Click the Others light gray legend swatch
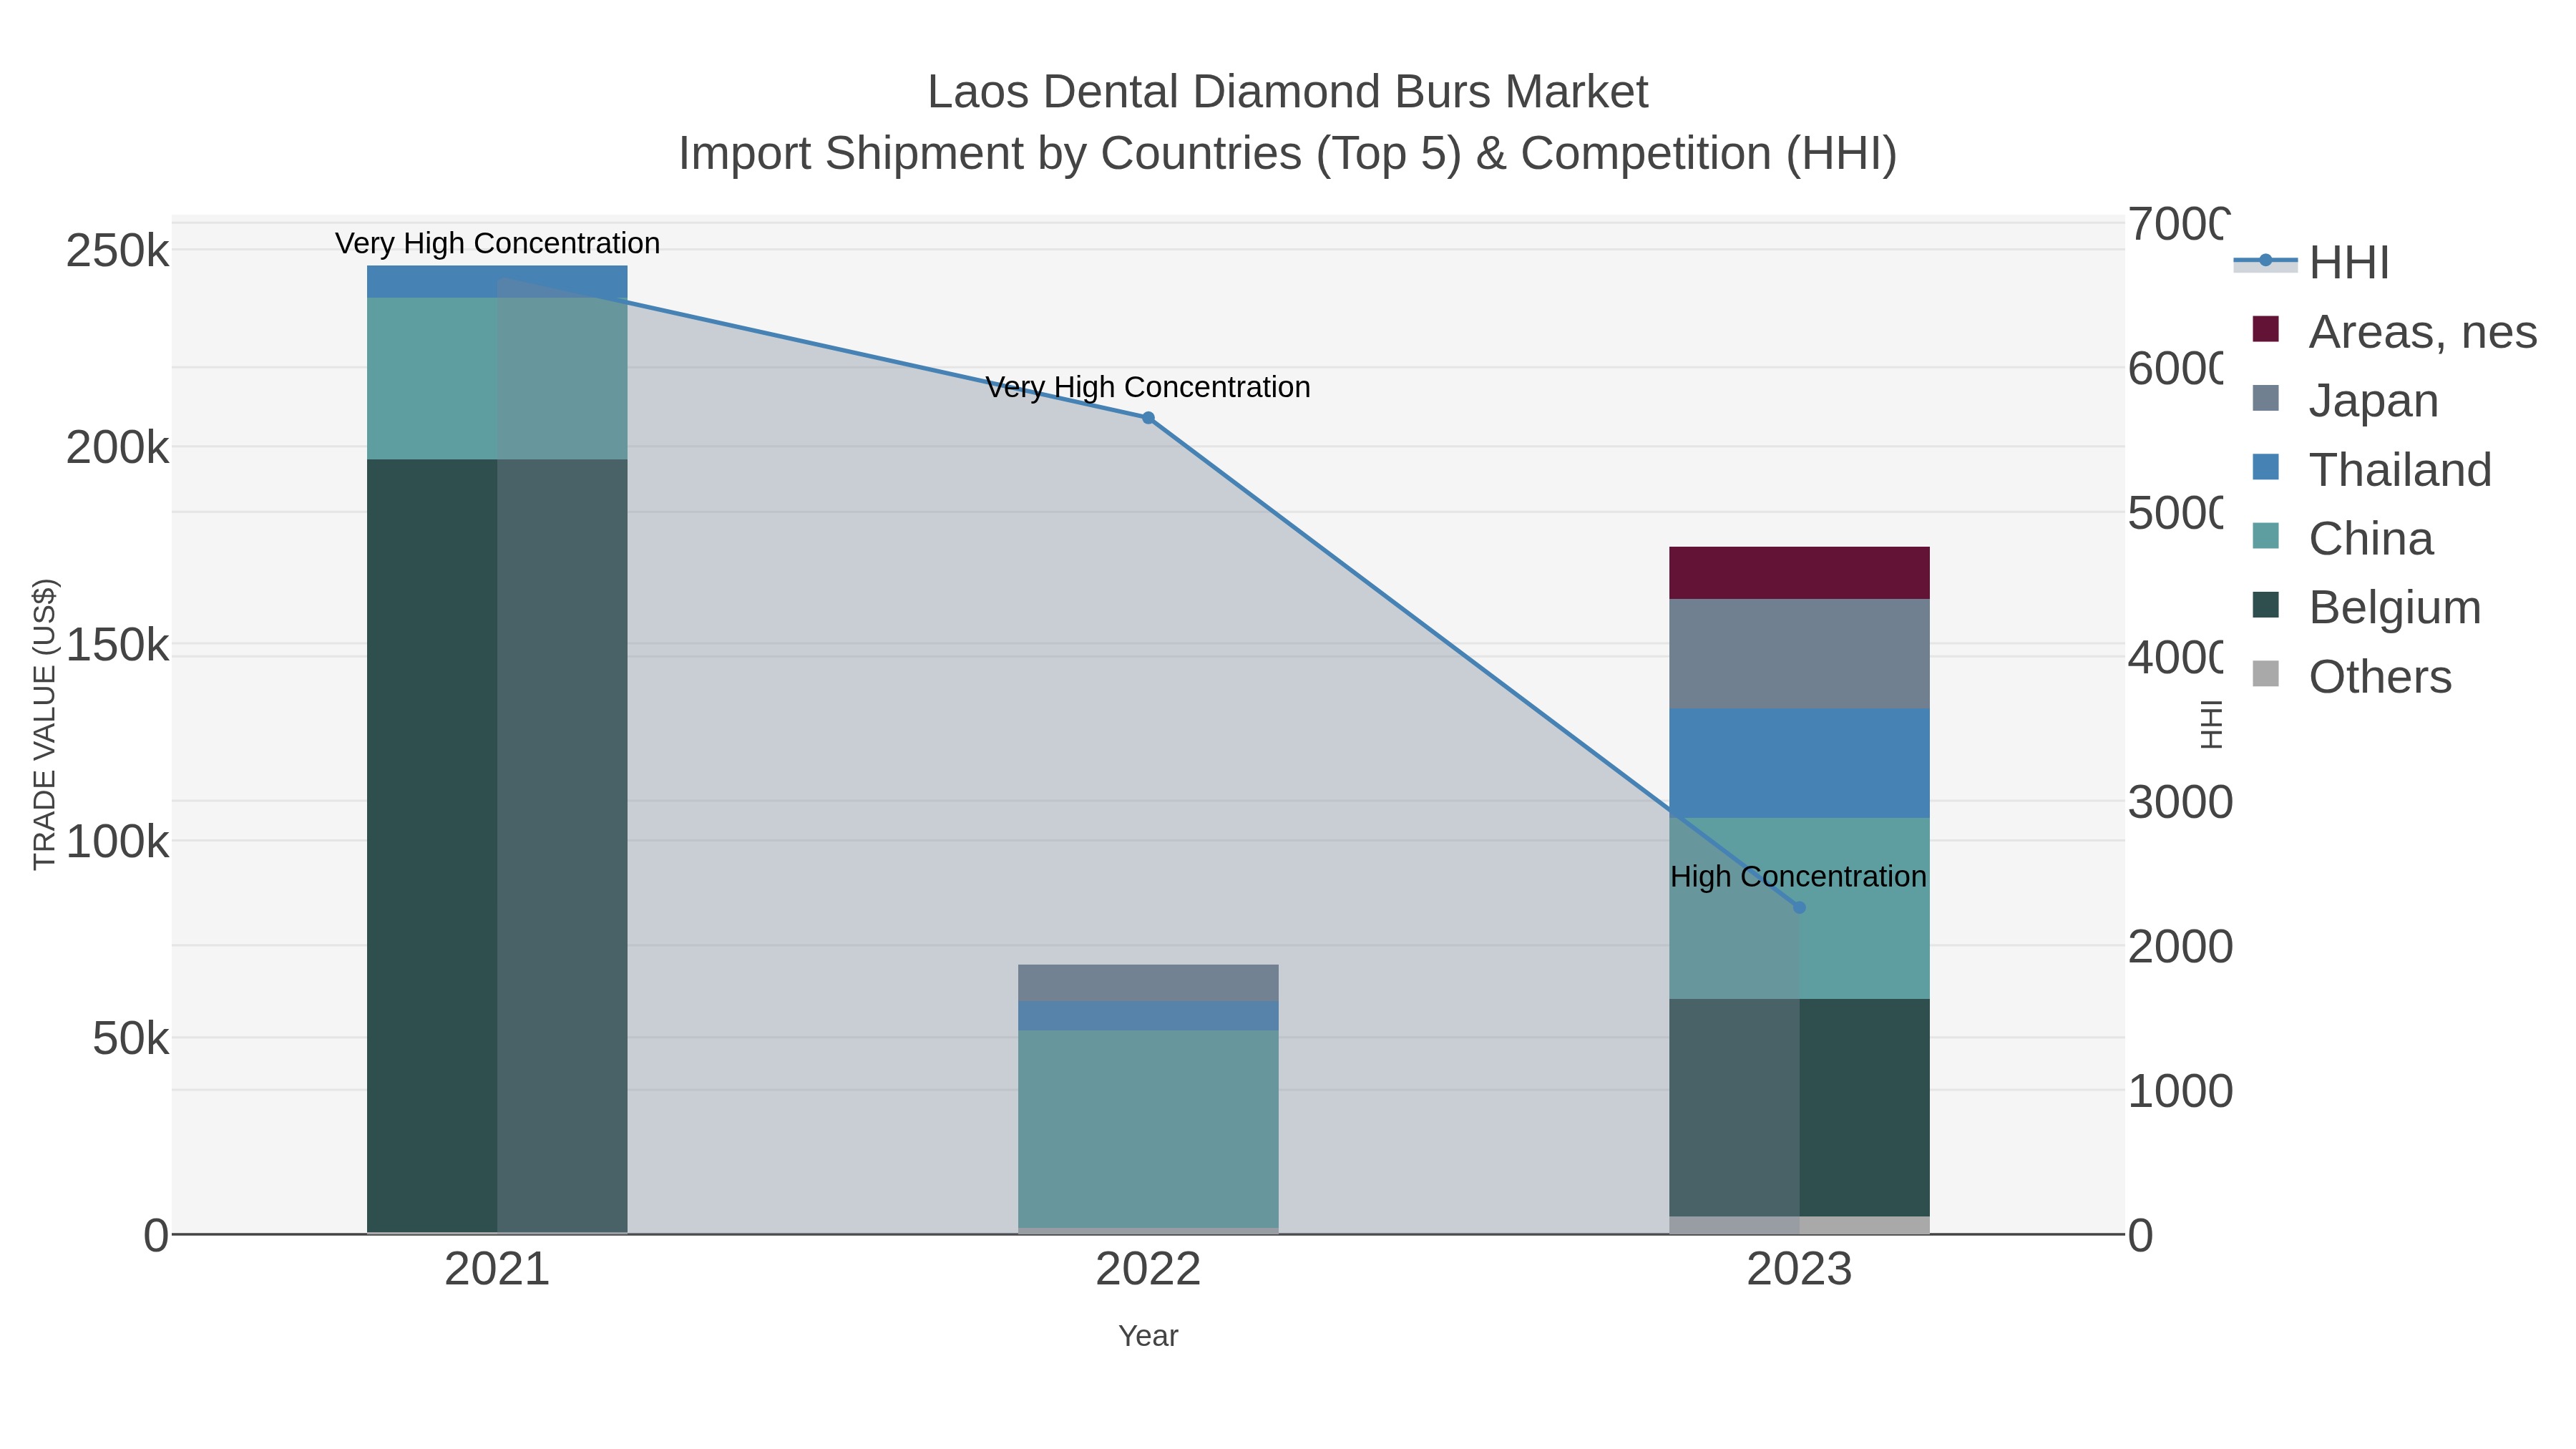 click(x=2266, y=674)
